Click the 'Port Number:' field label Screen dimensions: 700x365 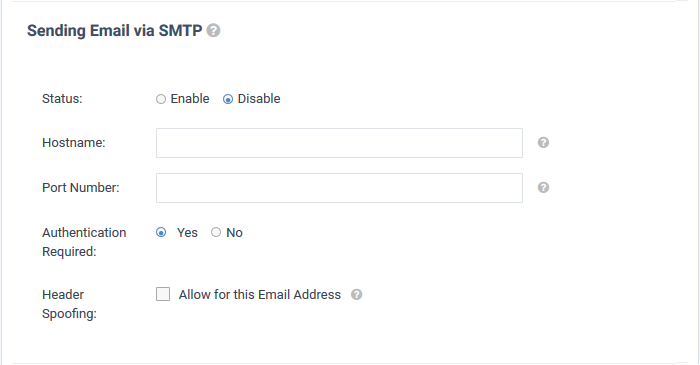click(x=81, y=187)
